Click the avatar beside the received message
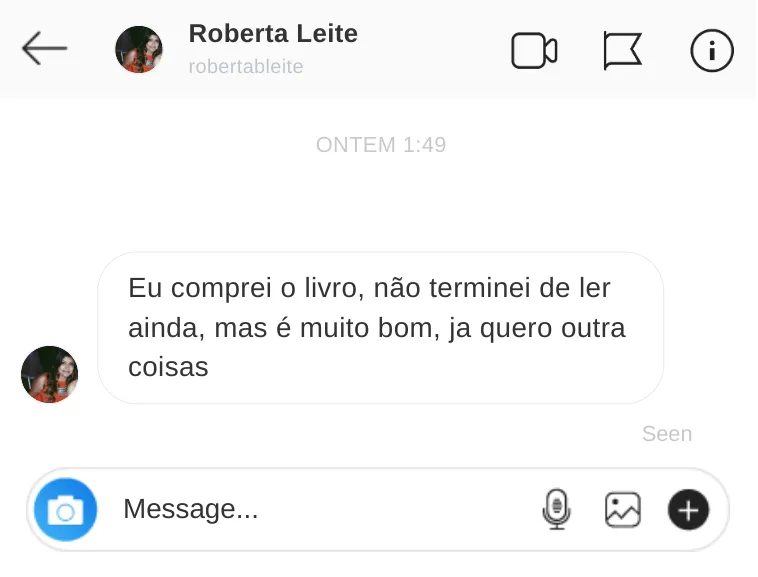The height and width of the screenshot is (577, 758). [49, 375]
